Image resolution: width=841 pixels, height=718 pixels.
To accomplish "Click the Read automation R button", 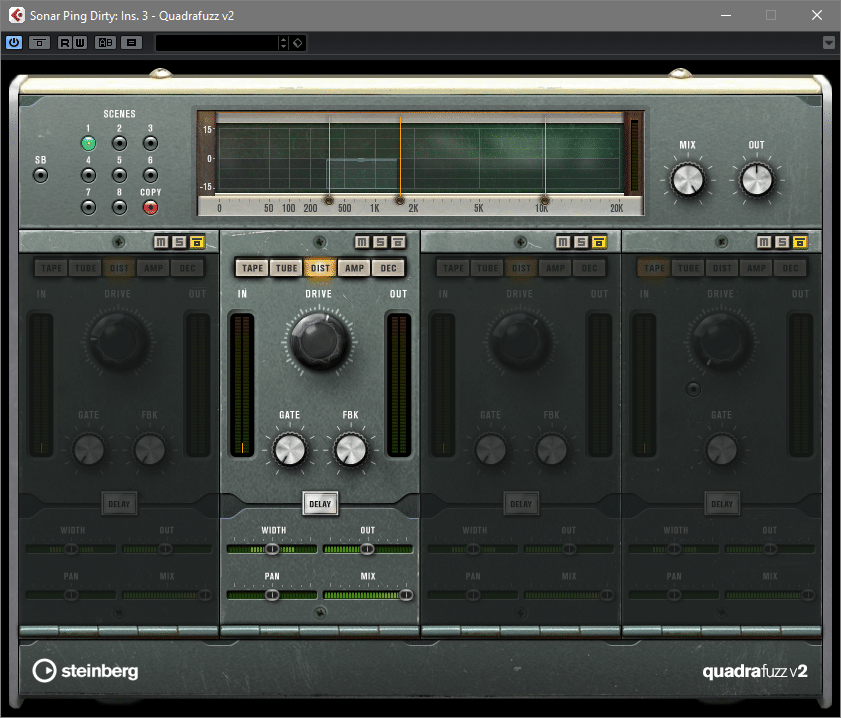I will [x=65, y=42].
